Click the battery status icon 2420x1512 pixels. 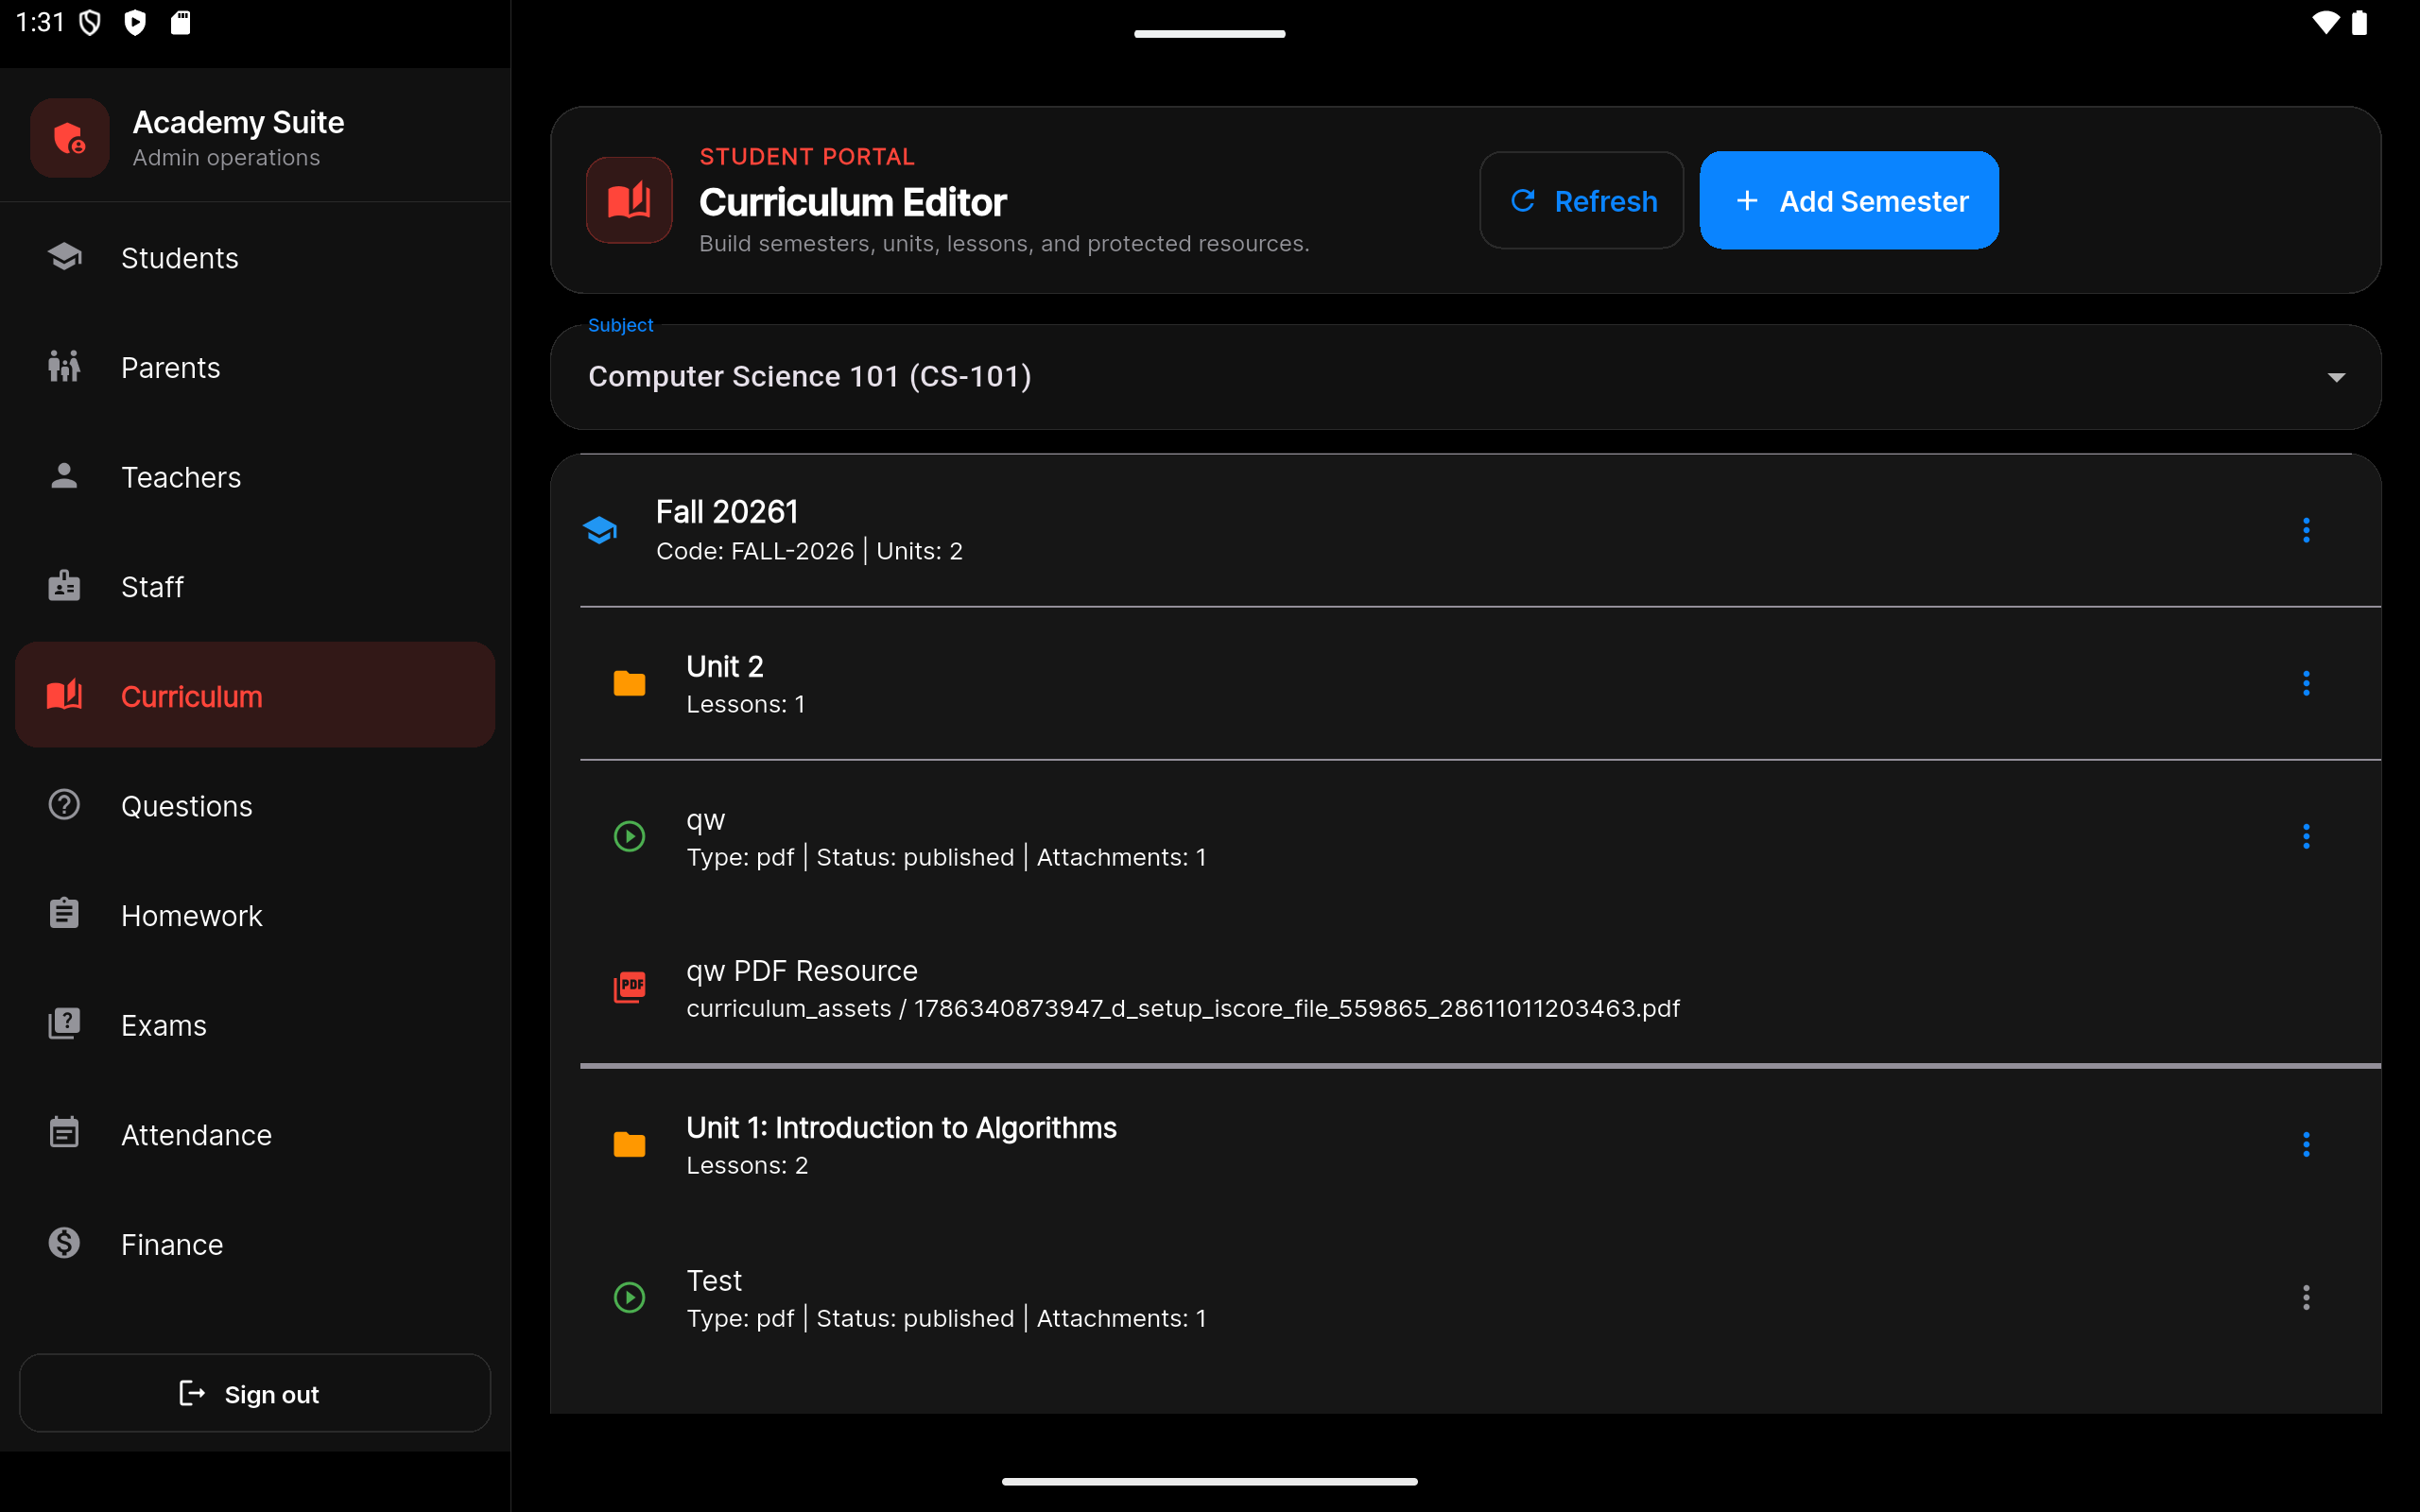point(2359,23)
